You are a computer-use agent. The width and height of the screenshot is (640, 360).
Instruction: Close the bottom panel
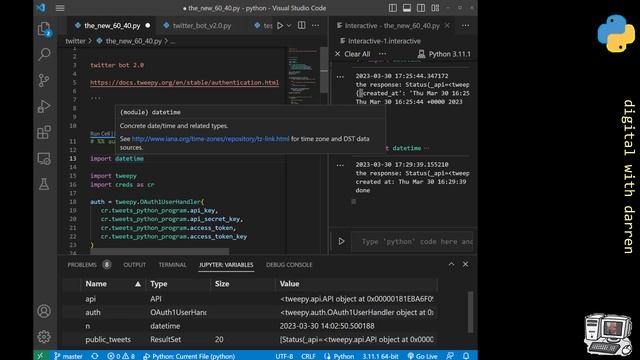465,264
